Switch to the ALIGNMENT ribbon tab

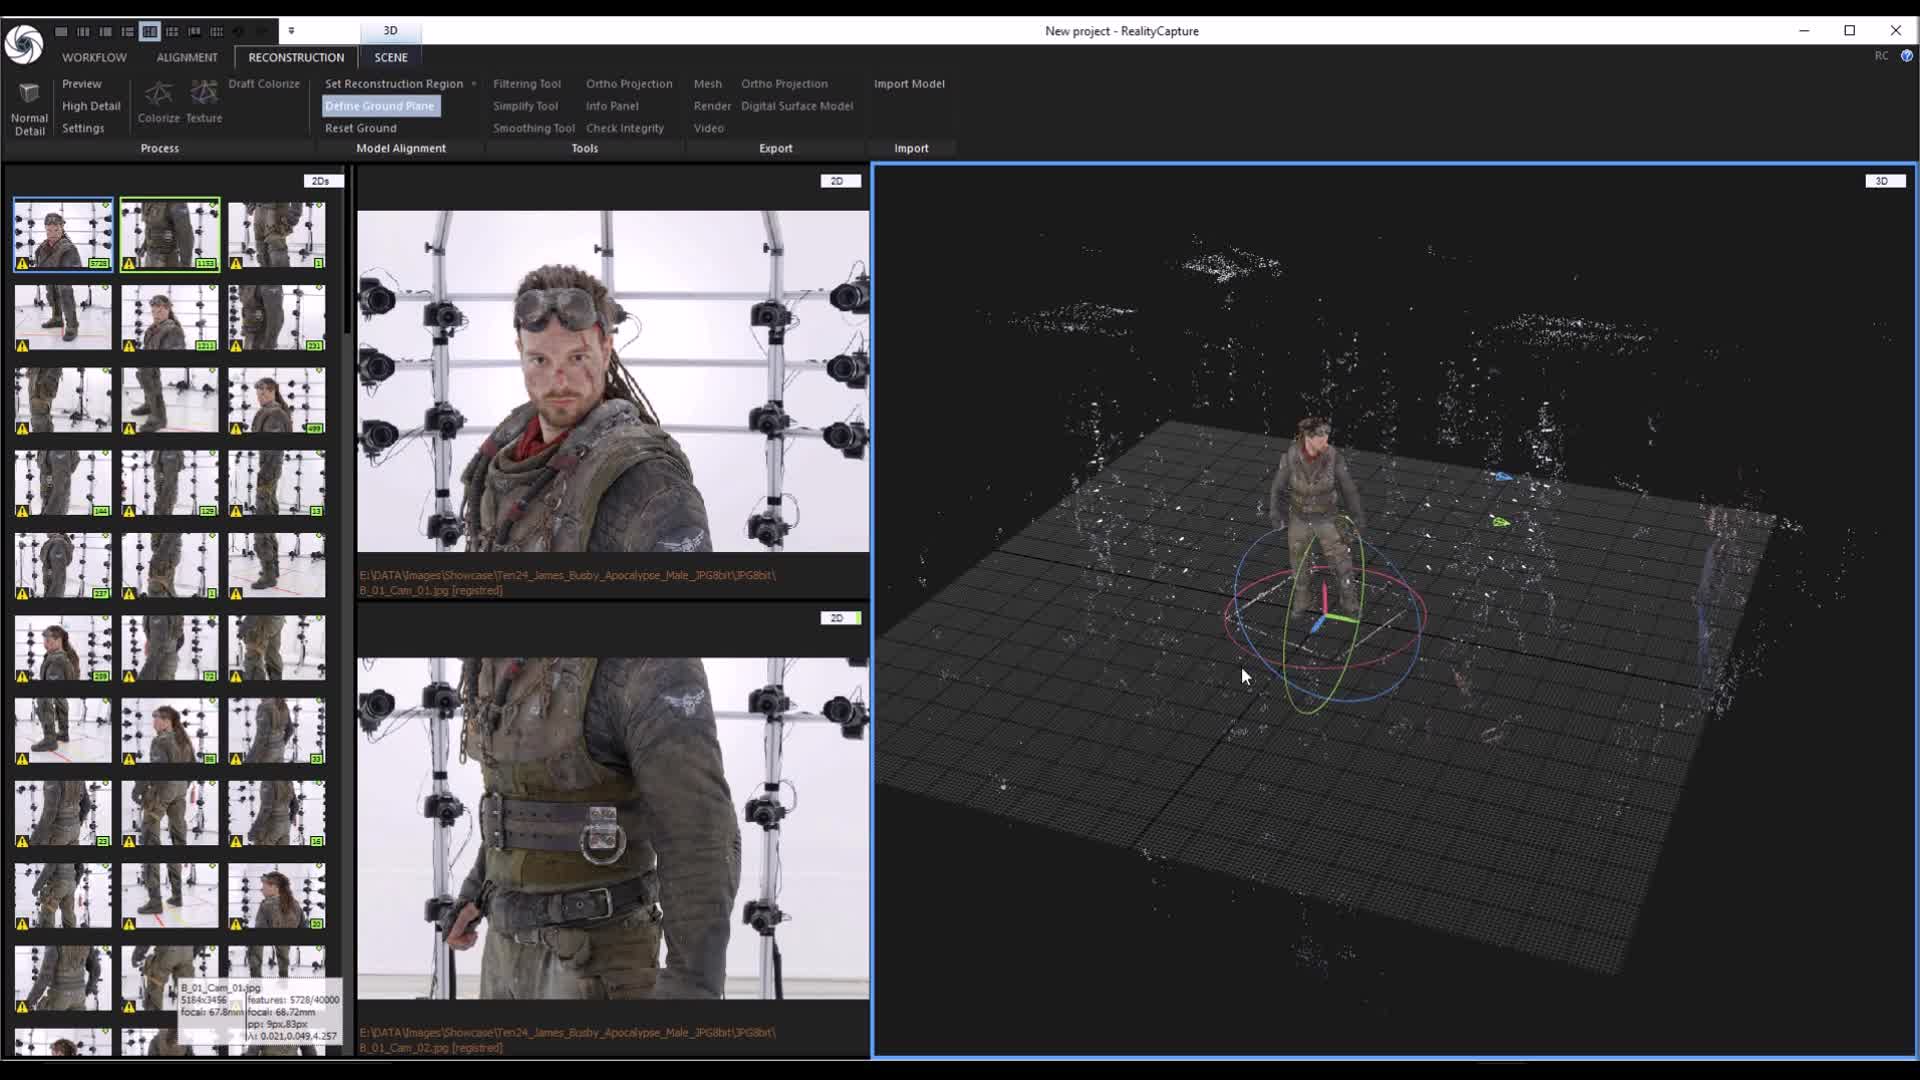(x=186, y=57)
